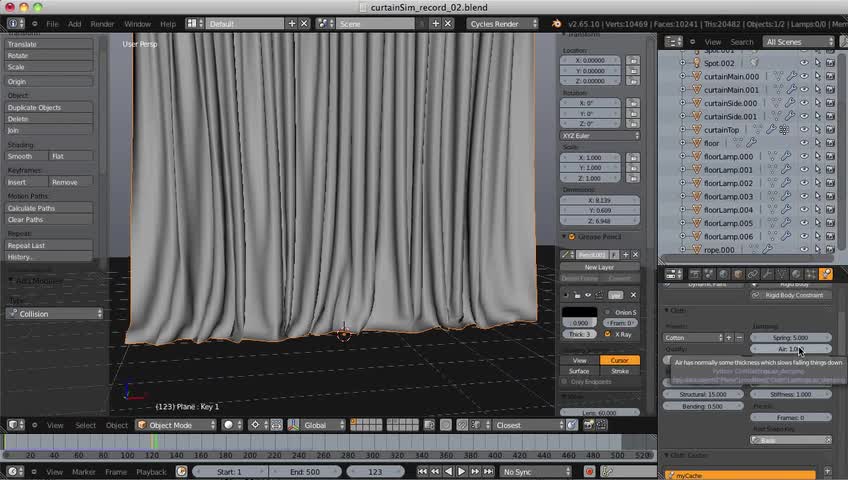
Task: Open the Closest snap target dropdown
Action: 528,425
